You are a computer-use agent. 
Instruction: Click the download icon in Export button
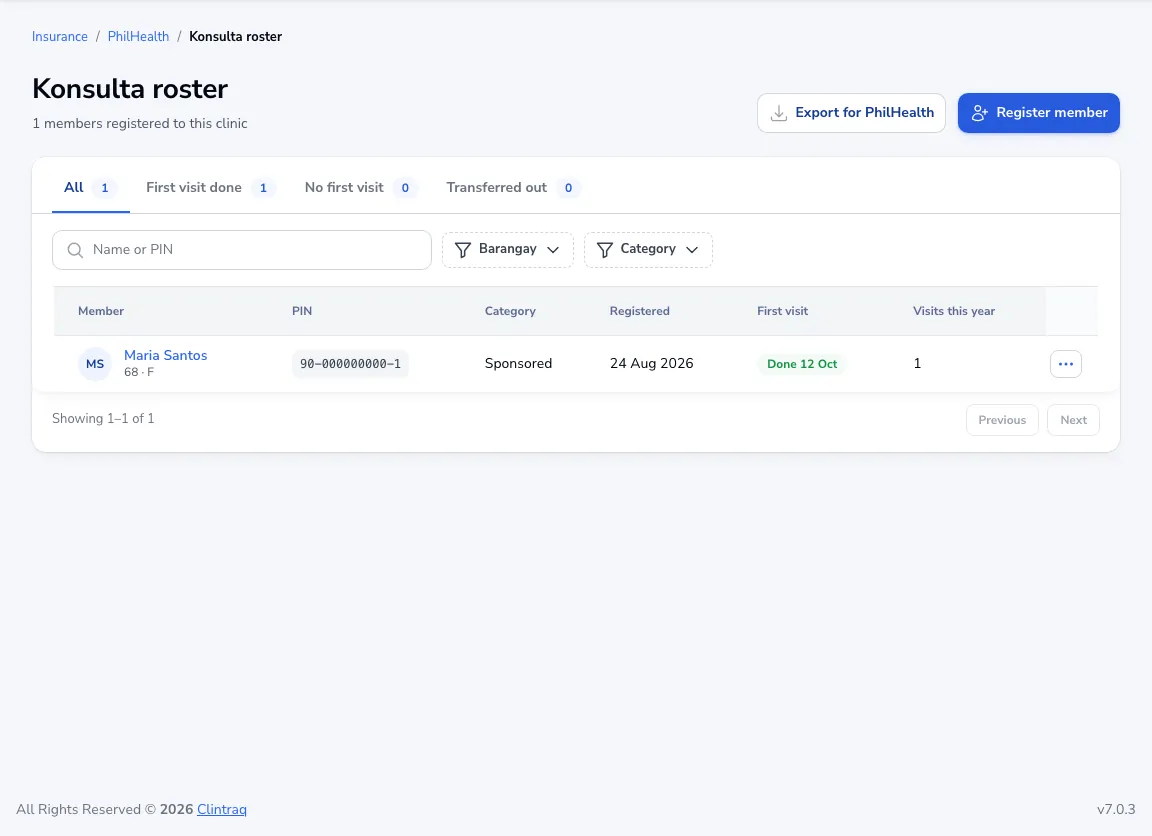pyautogui.click(x=779, y=113)
